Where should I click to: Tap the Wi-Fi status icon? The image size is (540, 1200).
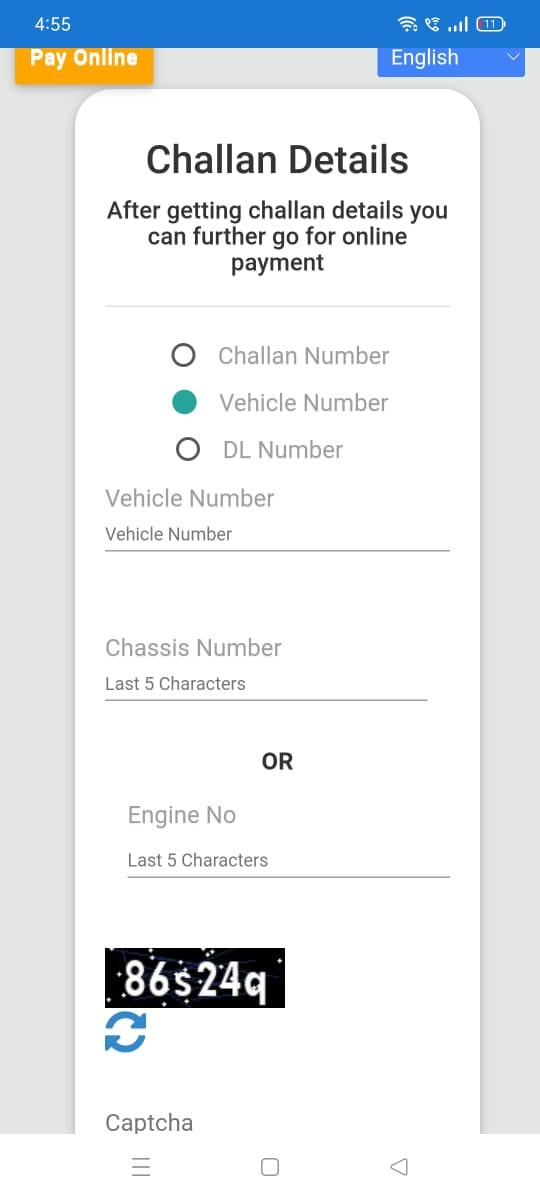pyautogui.click(x=408, y=23)
